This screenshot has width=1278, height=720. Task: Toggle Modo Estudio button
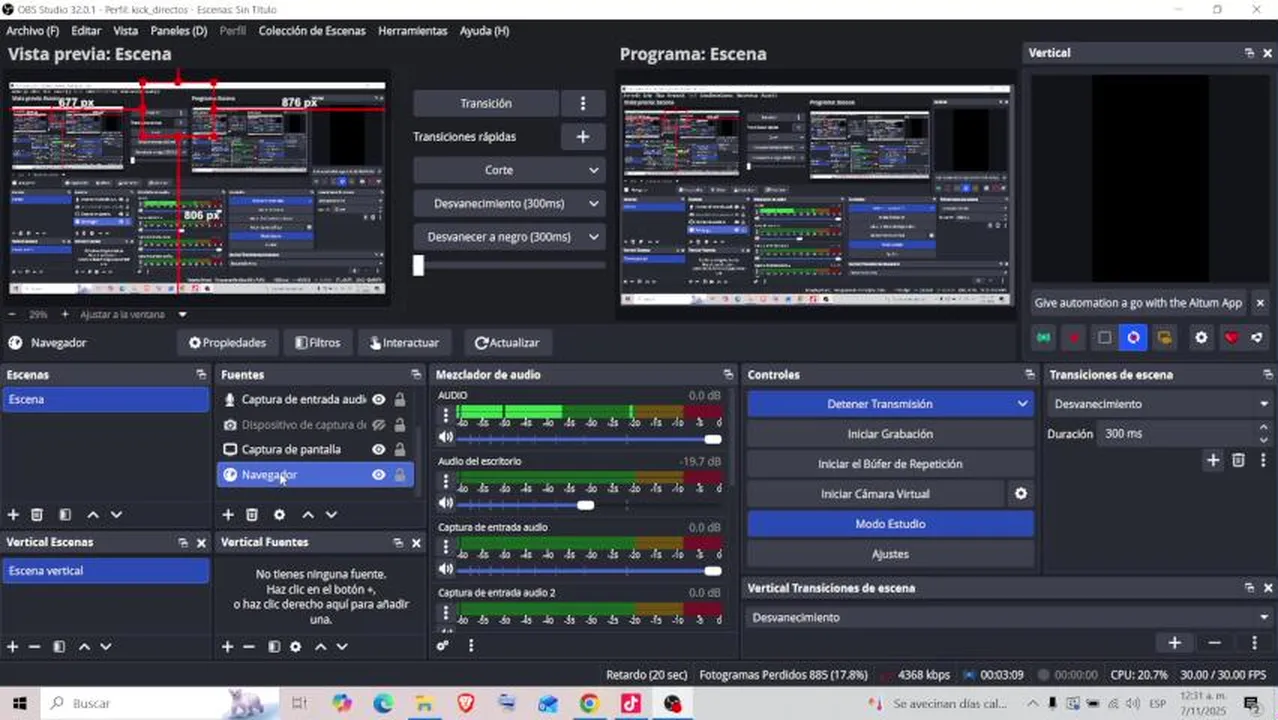(x=890, y=524)
